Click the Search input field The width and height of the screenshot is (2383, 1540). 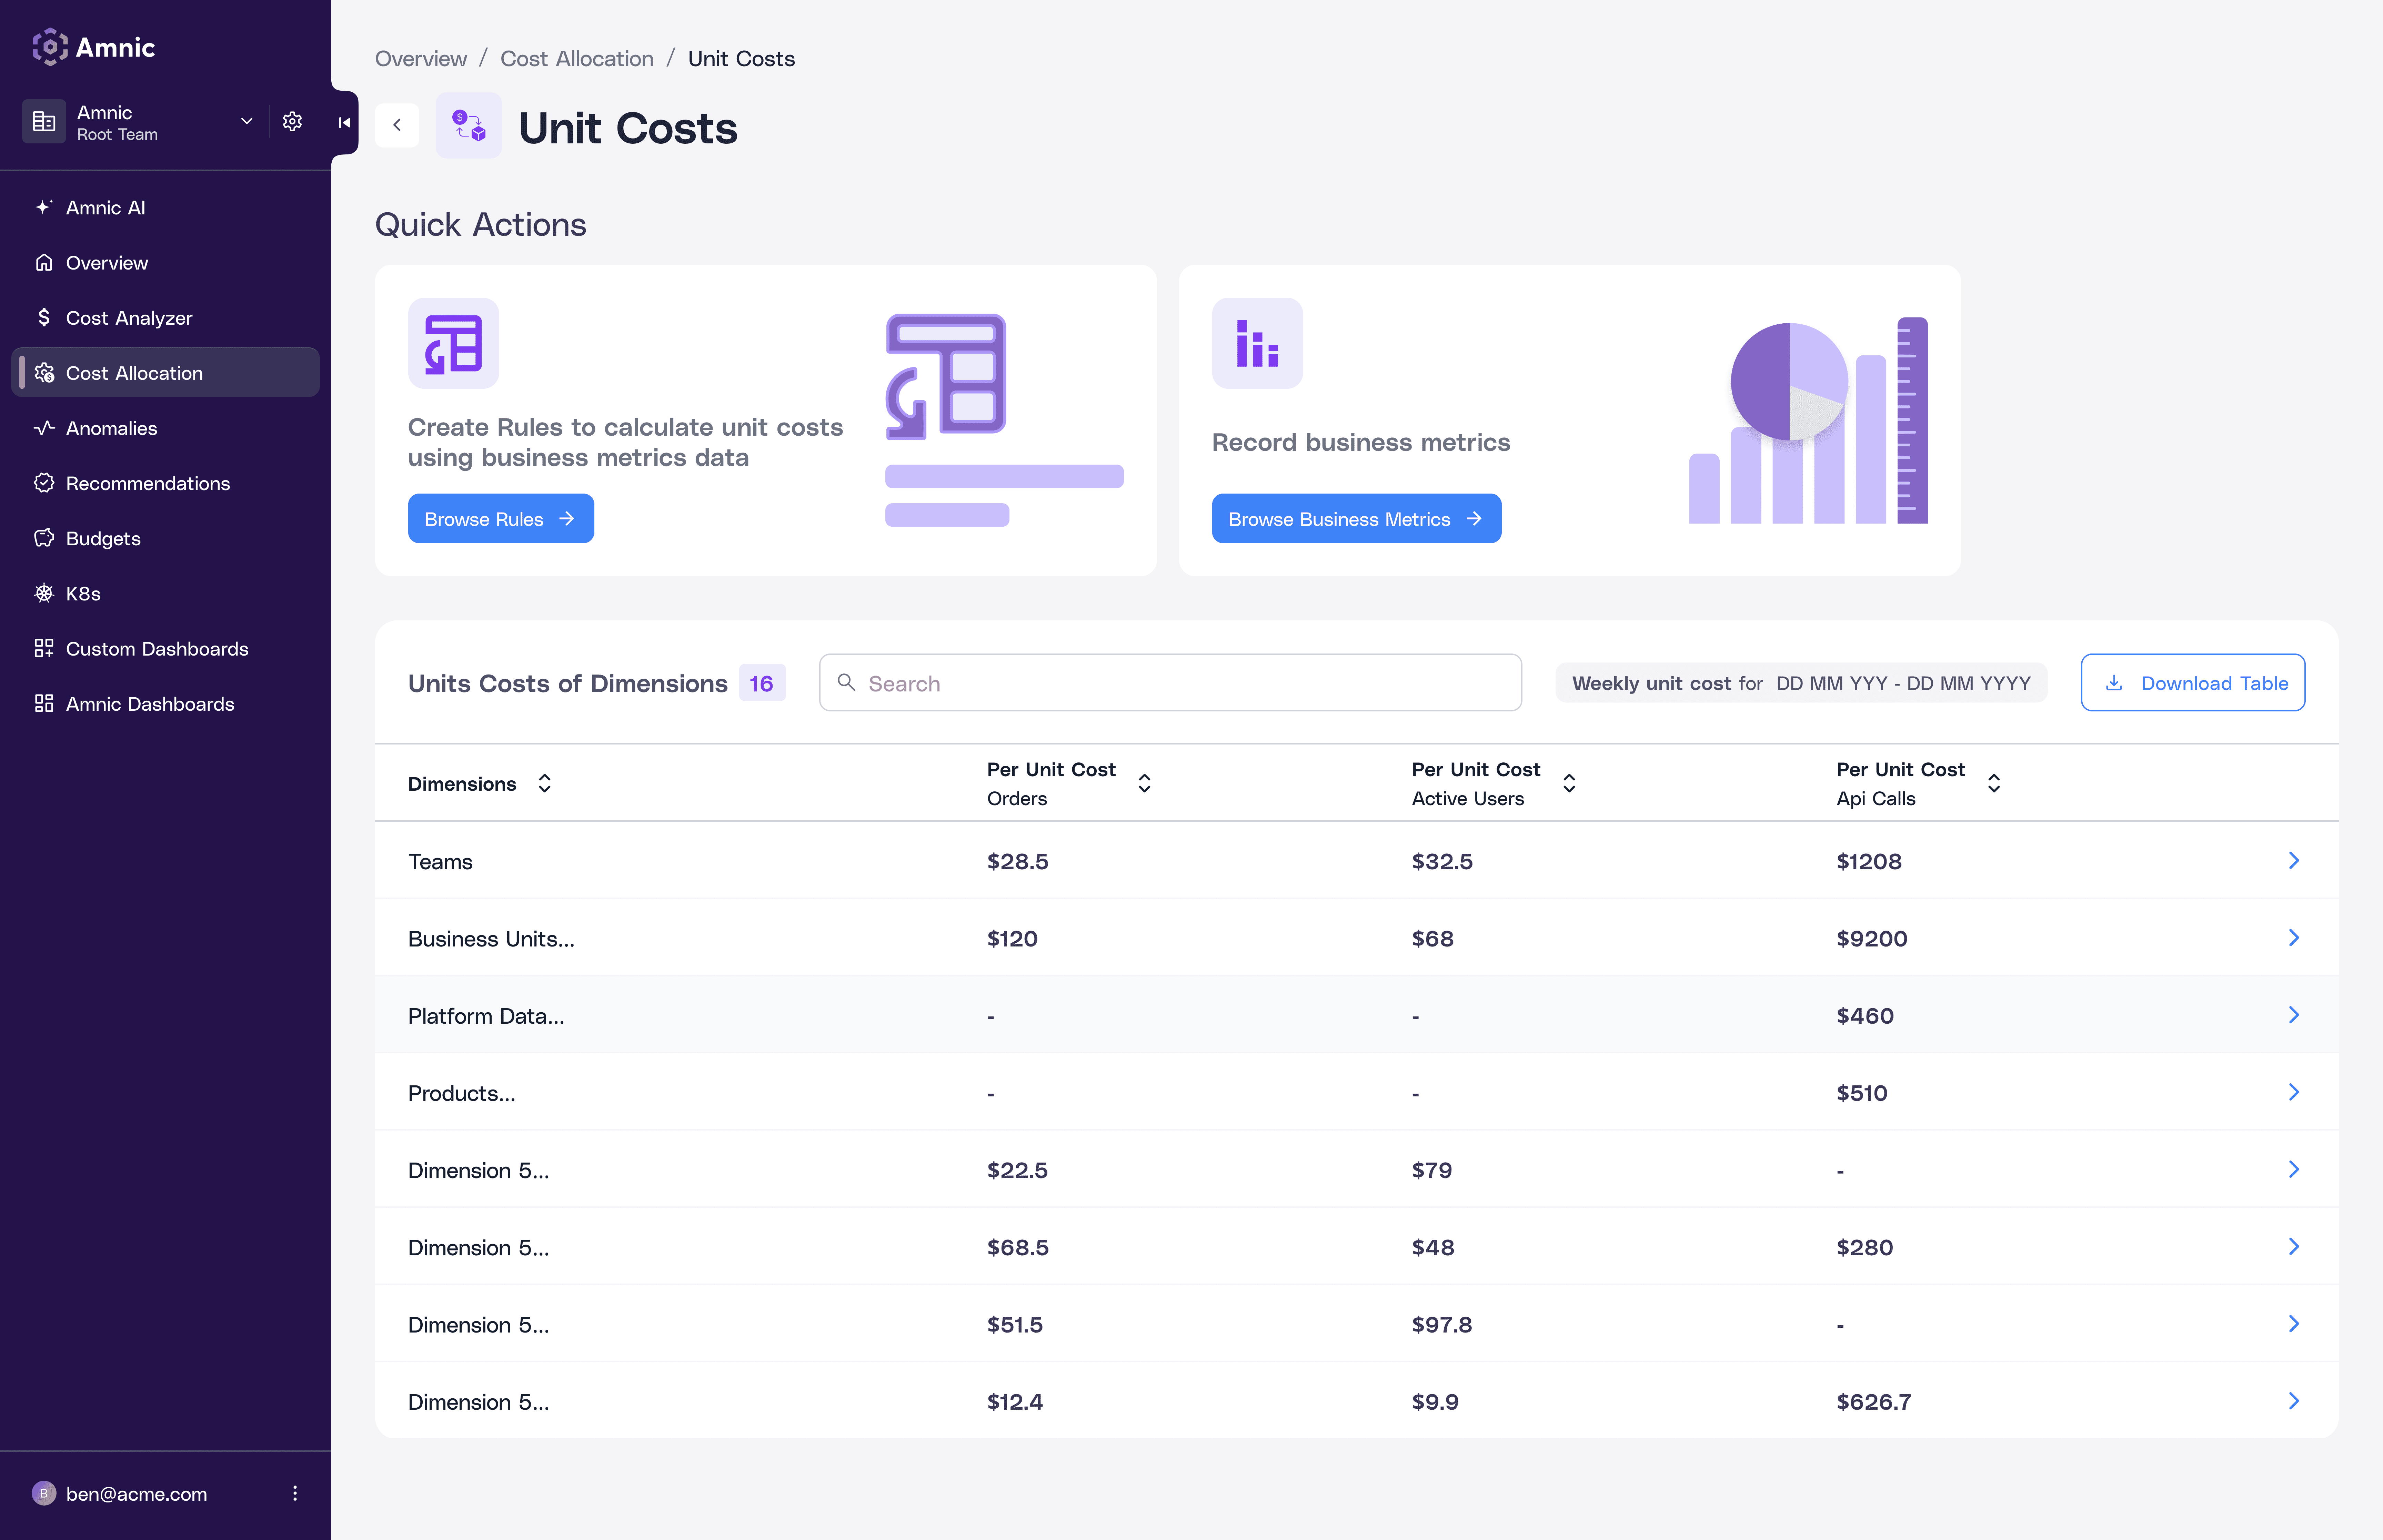coord(1170,683)
